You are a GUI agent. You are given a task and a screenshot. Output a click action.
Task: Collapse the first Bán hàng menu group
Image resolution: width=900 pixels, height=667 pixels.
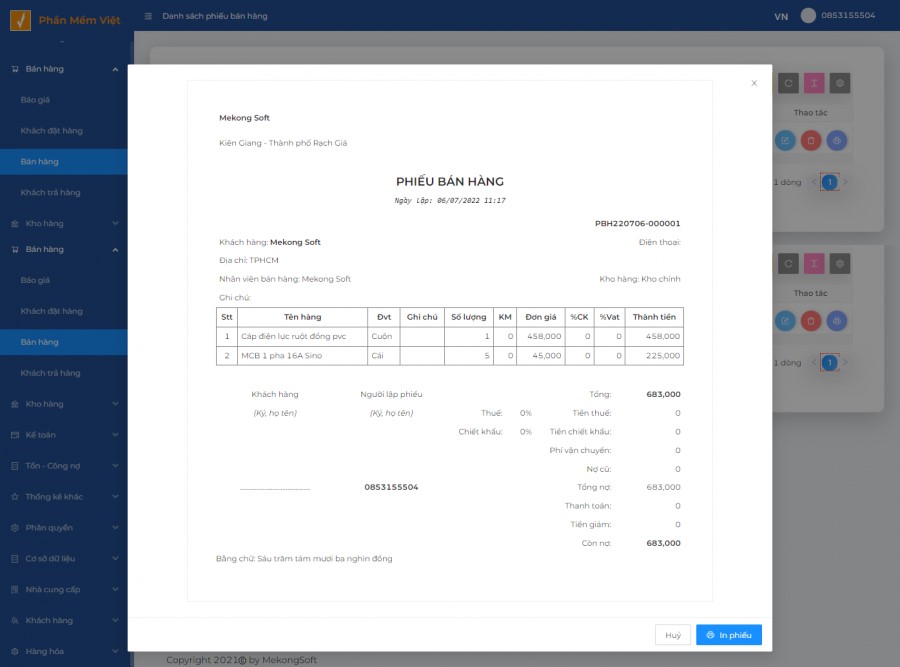click(x=64, y=69)
